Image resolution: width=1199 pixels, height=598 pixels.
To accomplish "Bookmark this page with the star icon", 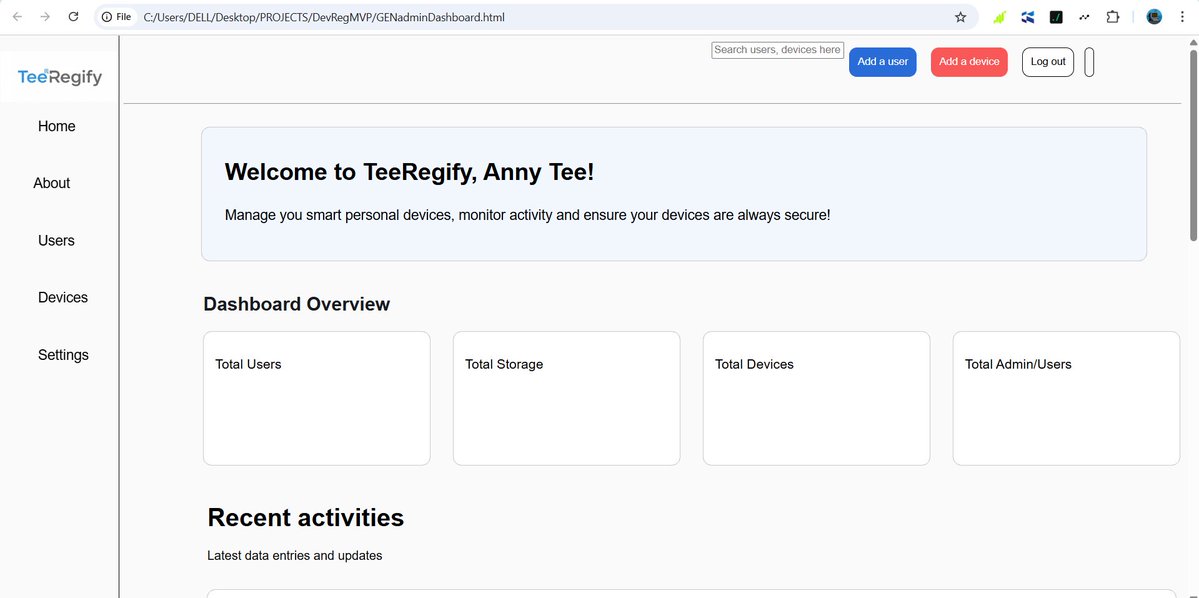I will click(x=960, y=17).
